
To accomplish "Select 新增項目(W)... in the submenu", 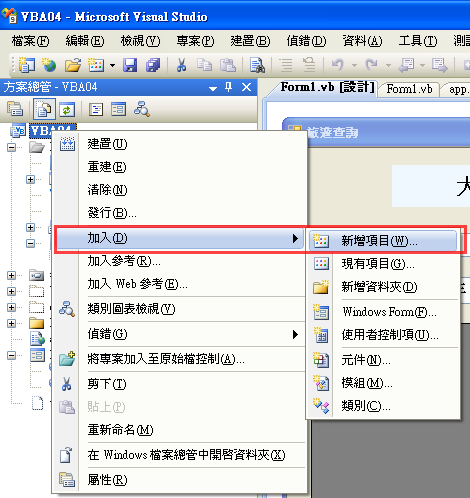I will coord(383,240).
